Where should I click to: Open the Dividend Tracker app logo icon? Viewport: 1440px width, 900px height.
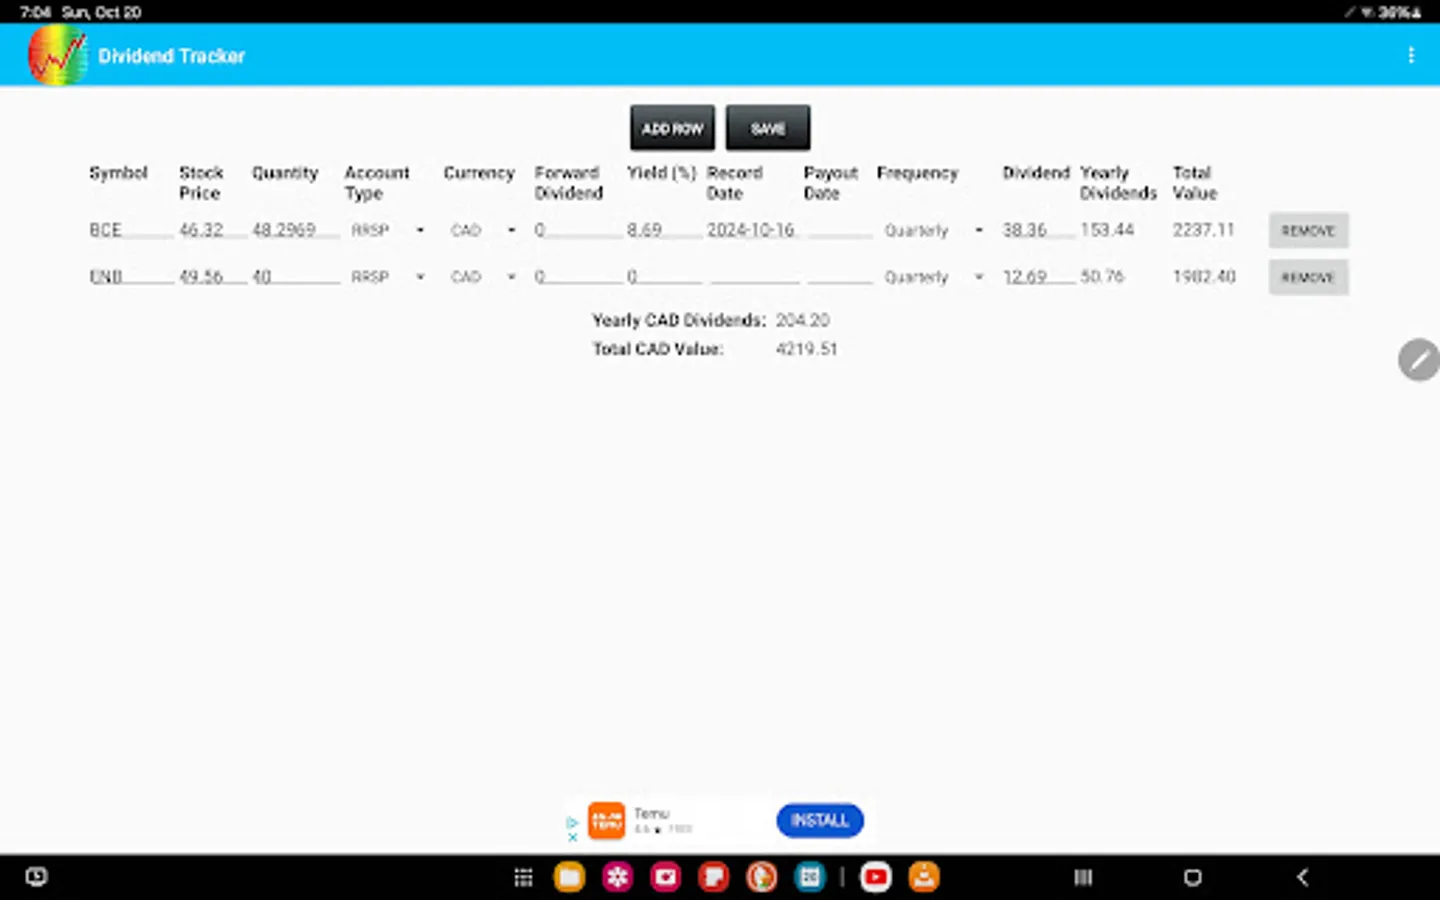[x=57, y=55]
